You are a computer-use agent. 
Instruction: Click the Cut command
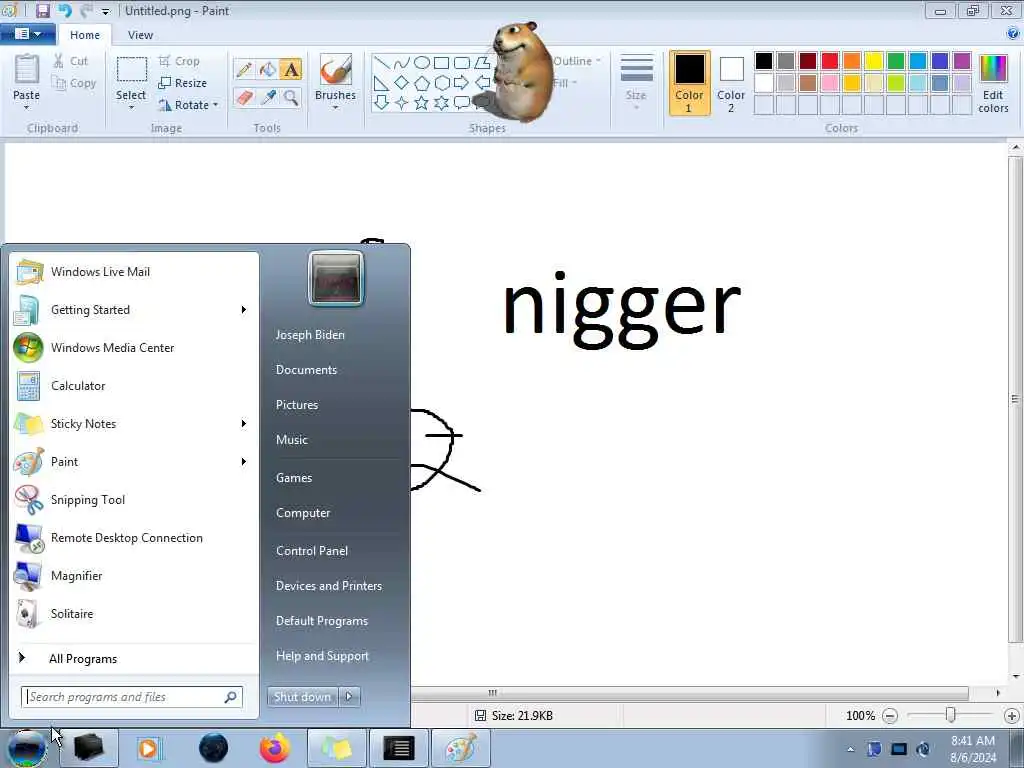[x=71, y=61]
